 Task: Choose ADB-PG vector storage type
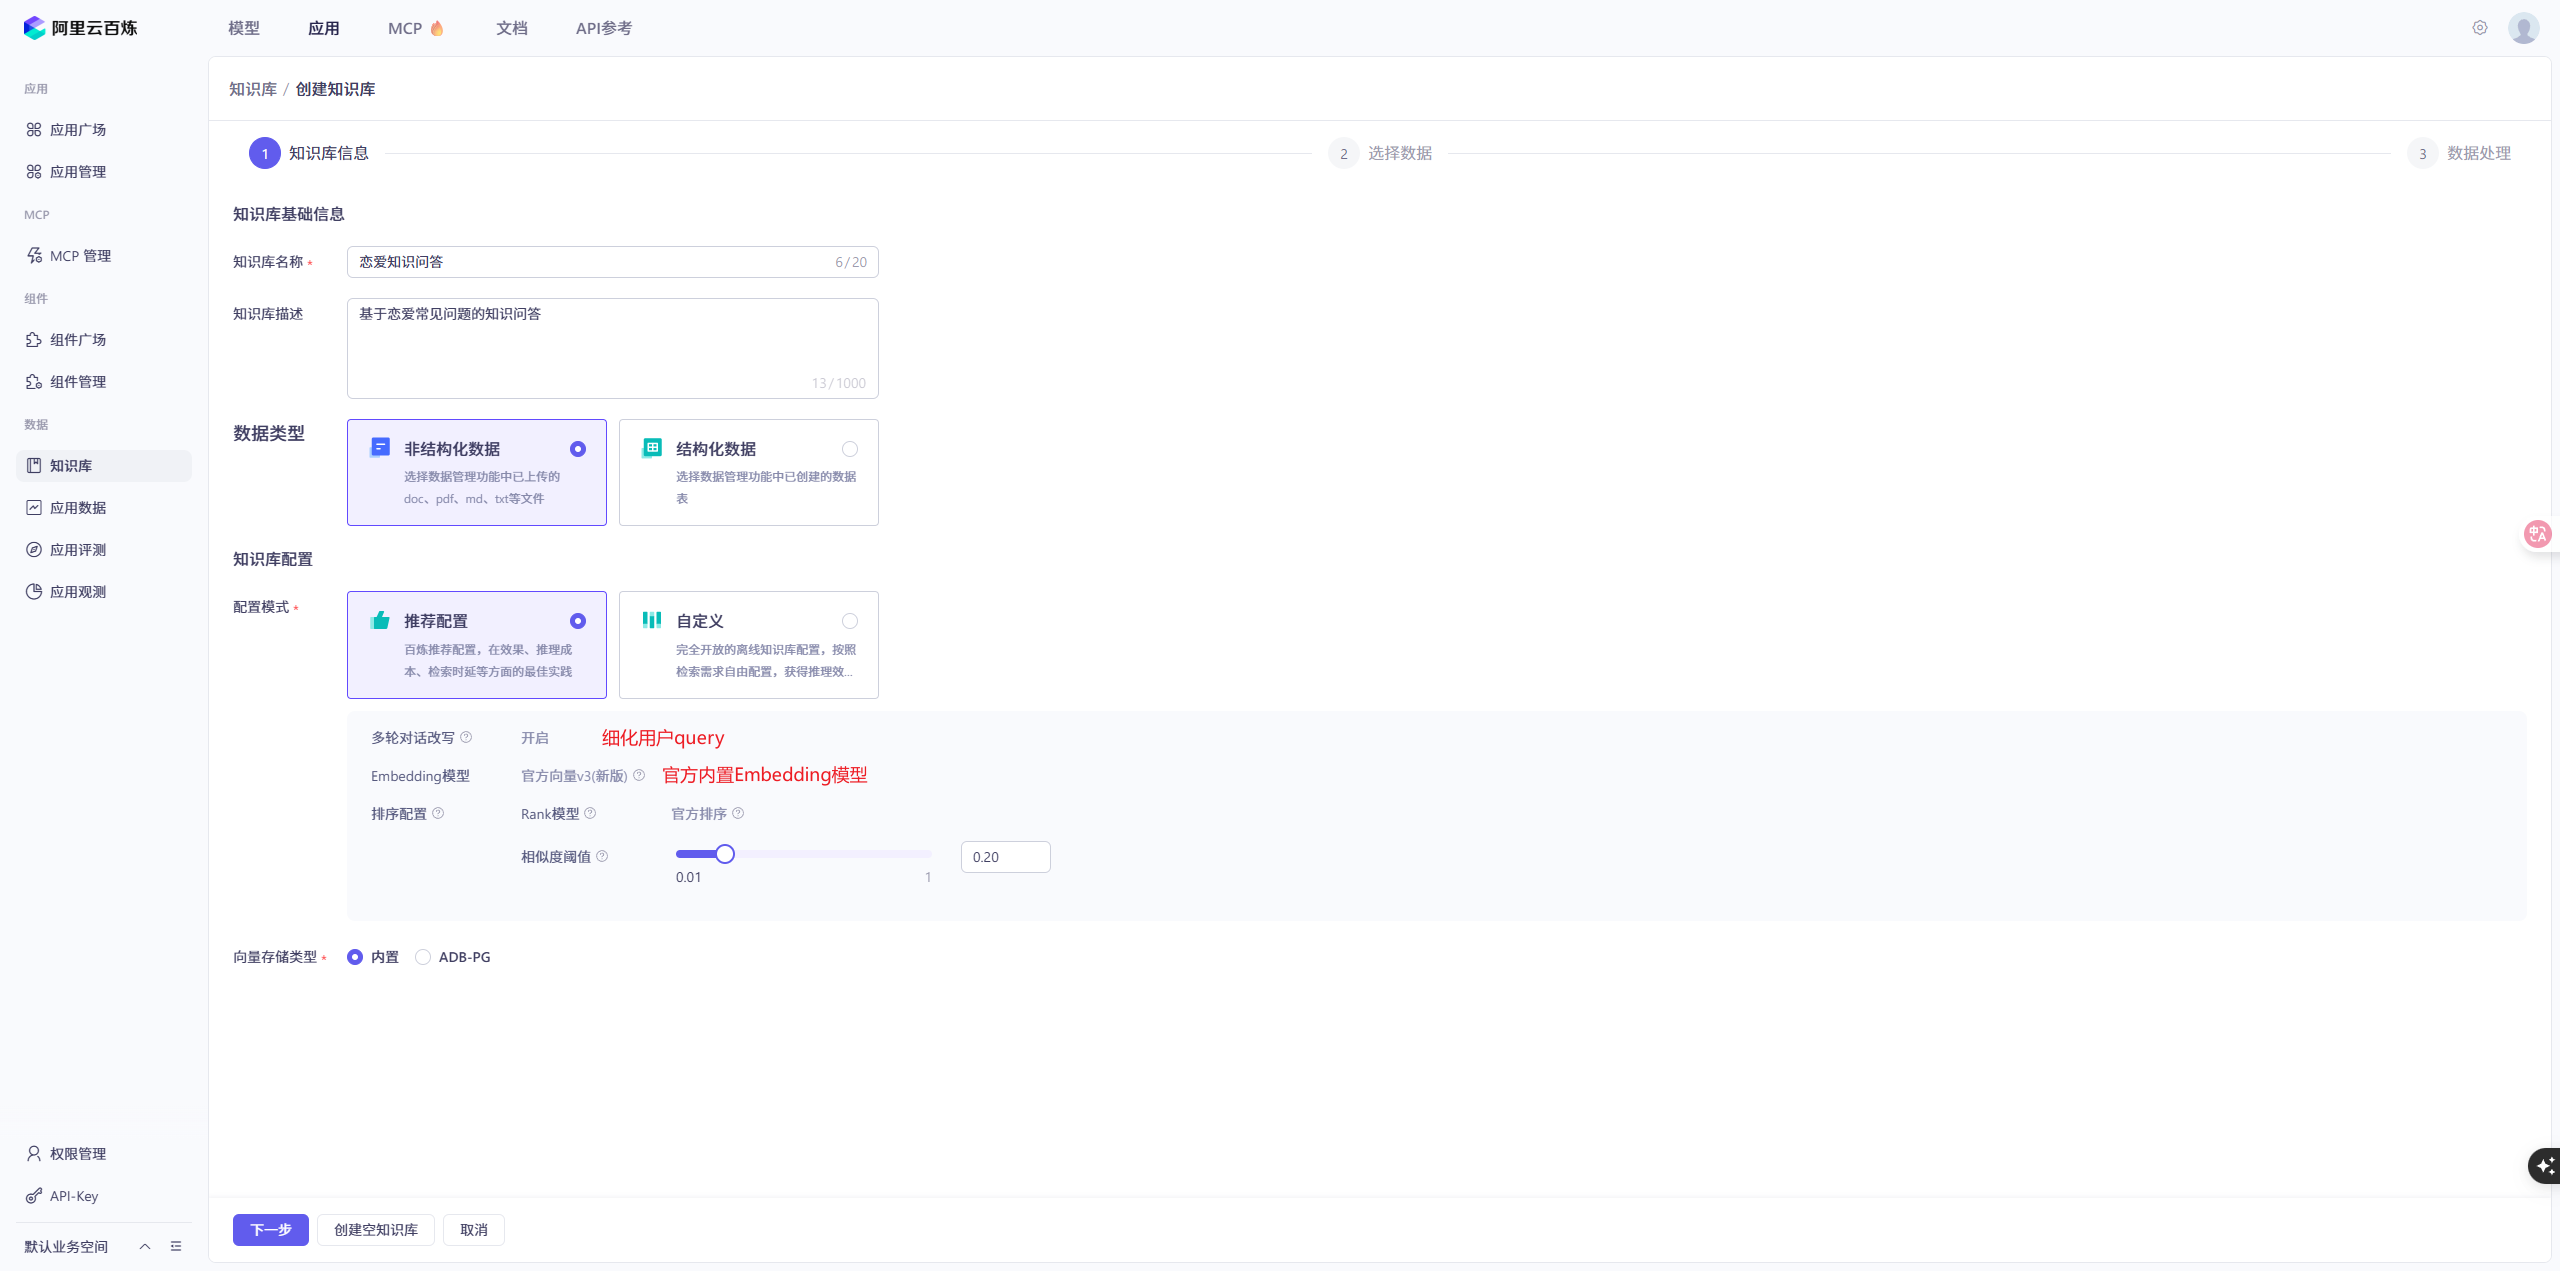pyautogui.click(x=423, y=958)
